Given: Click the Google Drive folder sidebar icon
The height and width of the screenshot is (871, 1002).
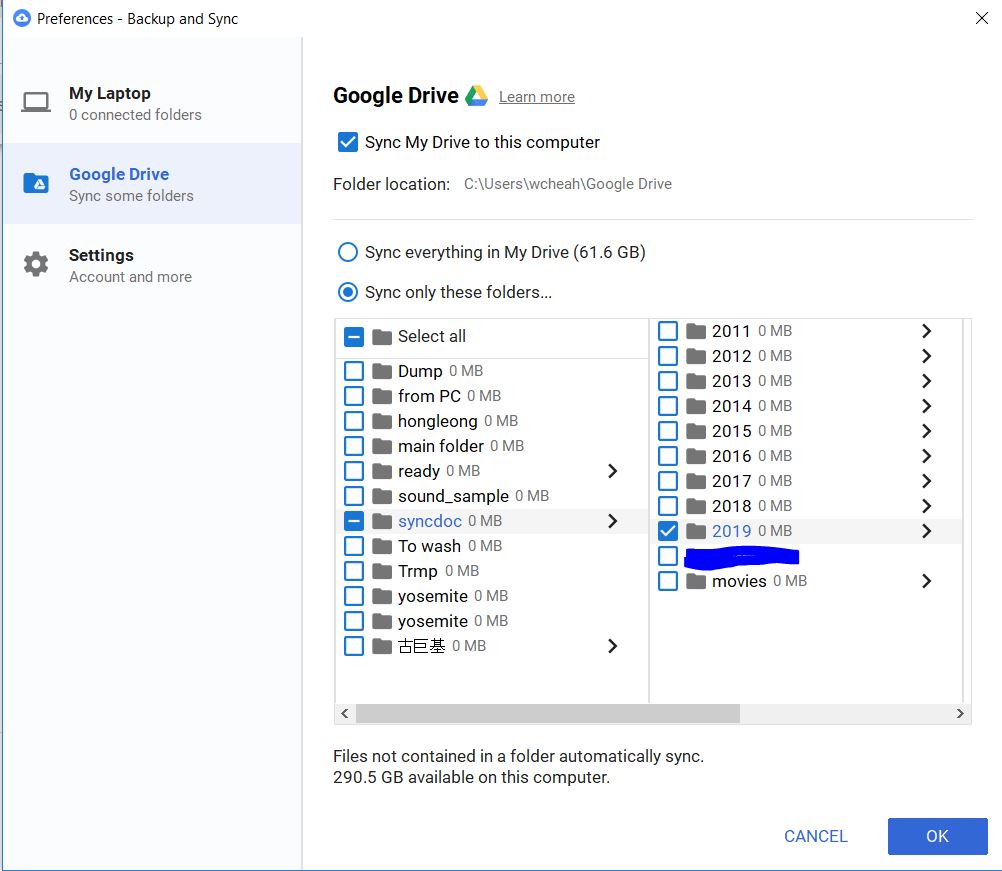Looking at the screenshot, I should [36, 183].
